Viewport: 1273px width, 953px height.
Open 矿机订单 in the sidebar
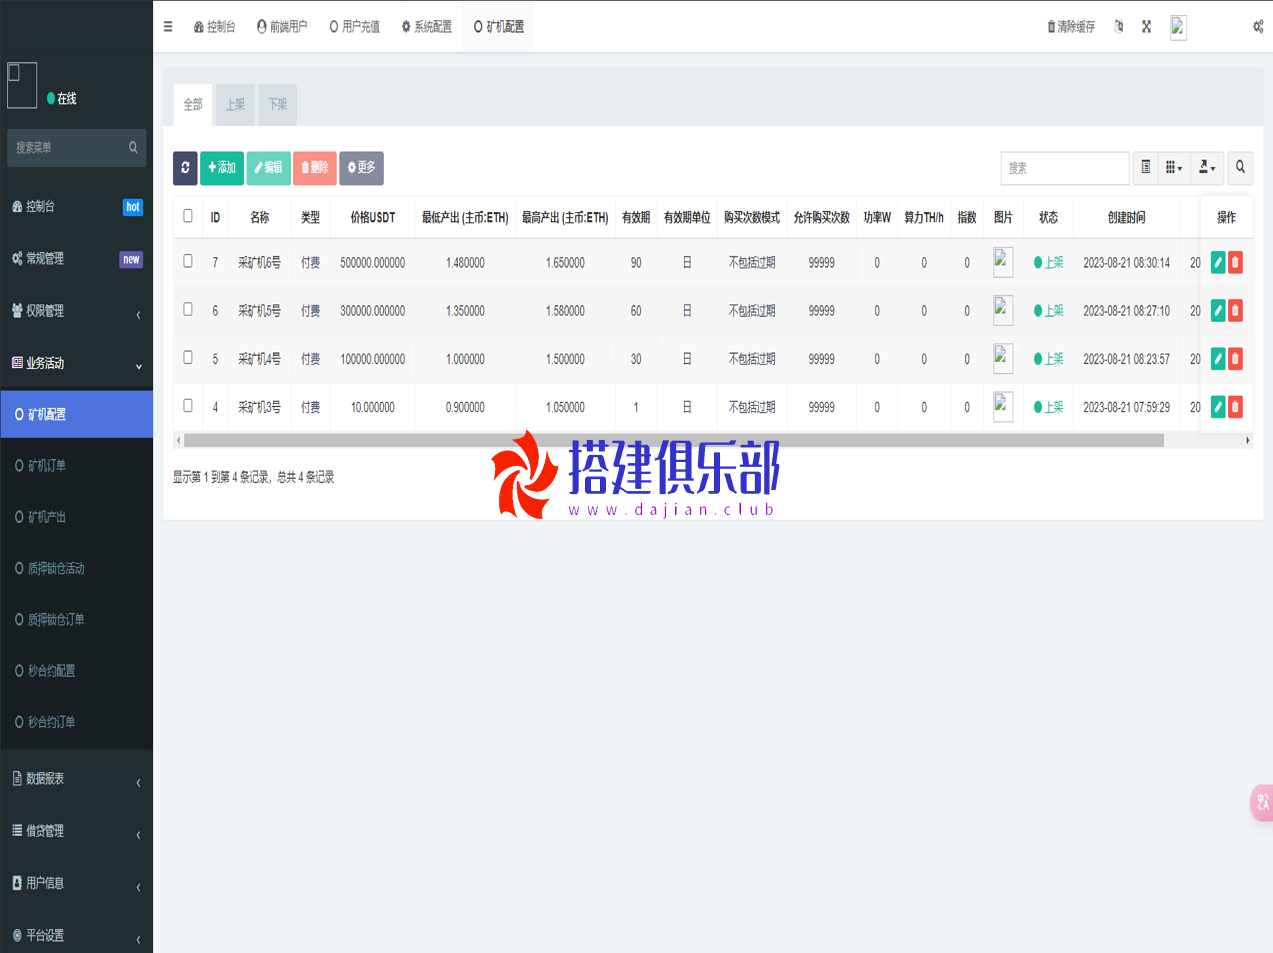tap(77, 466)
